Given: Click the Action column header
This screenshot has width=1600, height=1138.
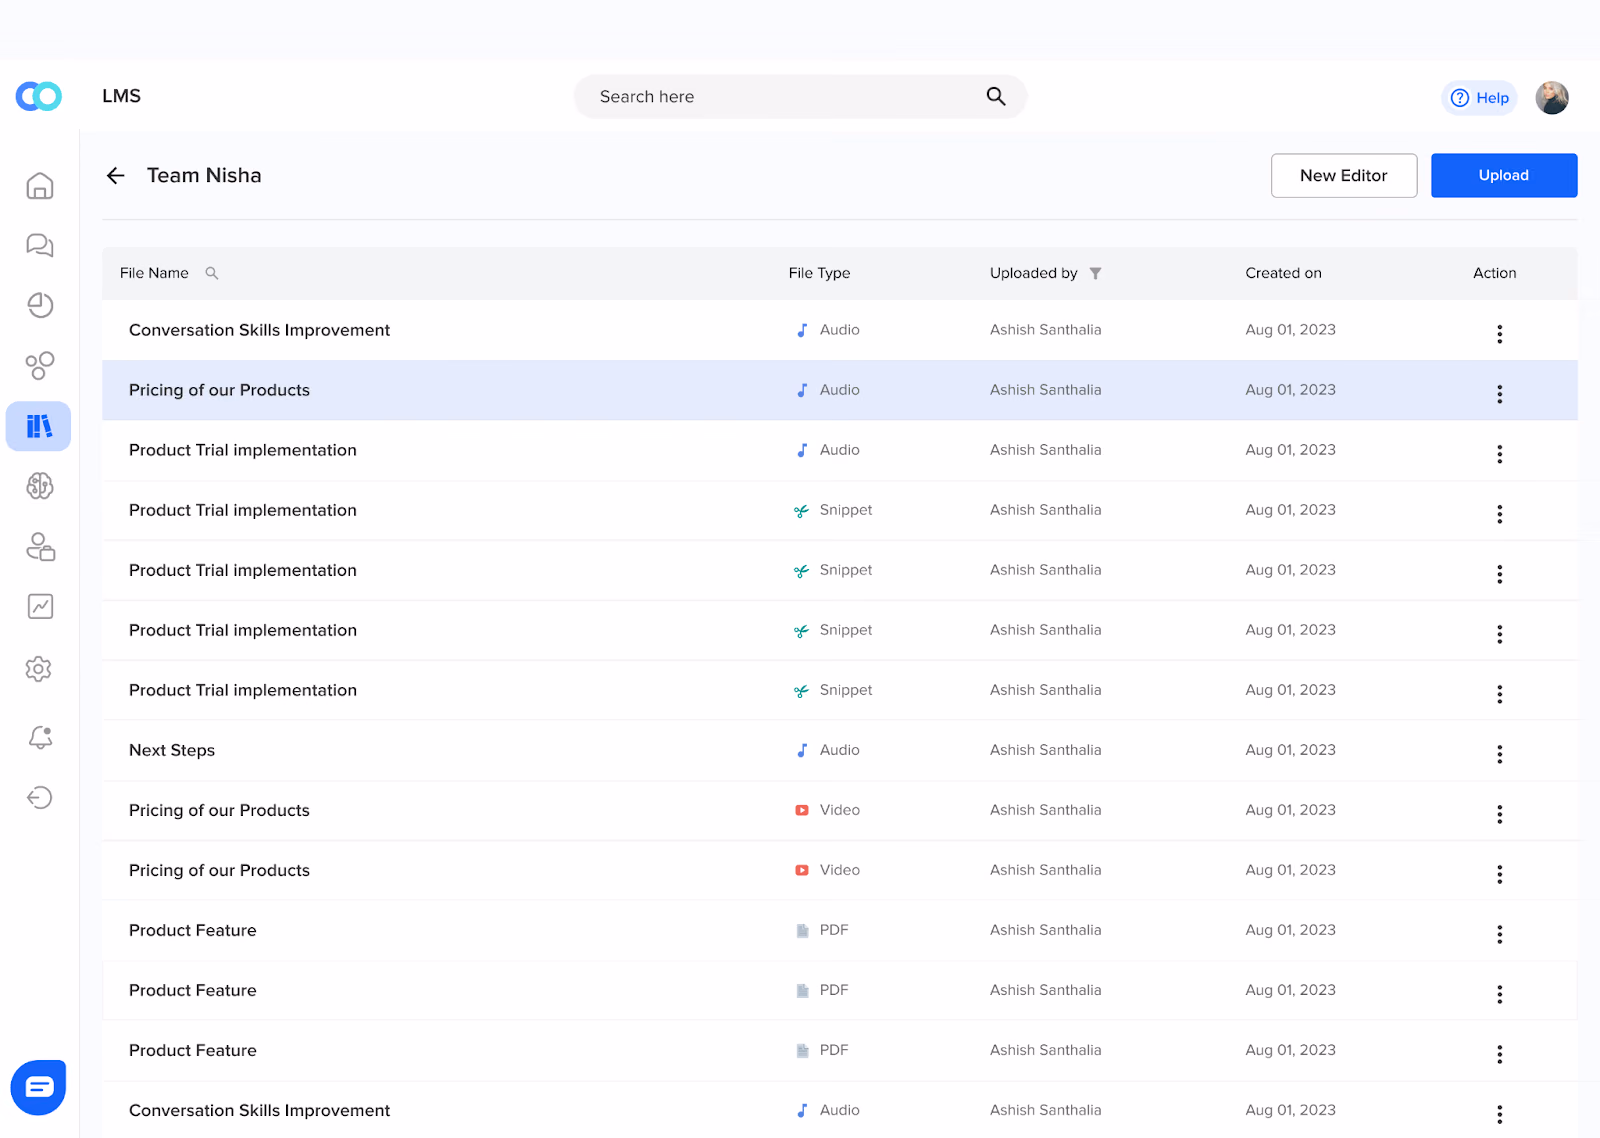Looking at the screenshot, I should pos(1494,273).
